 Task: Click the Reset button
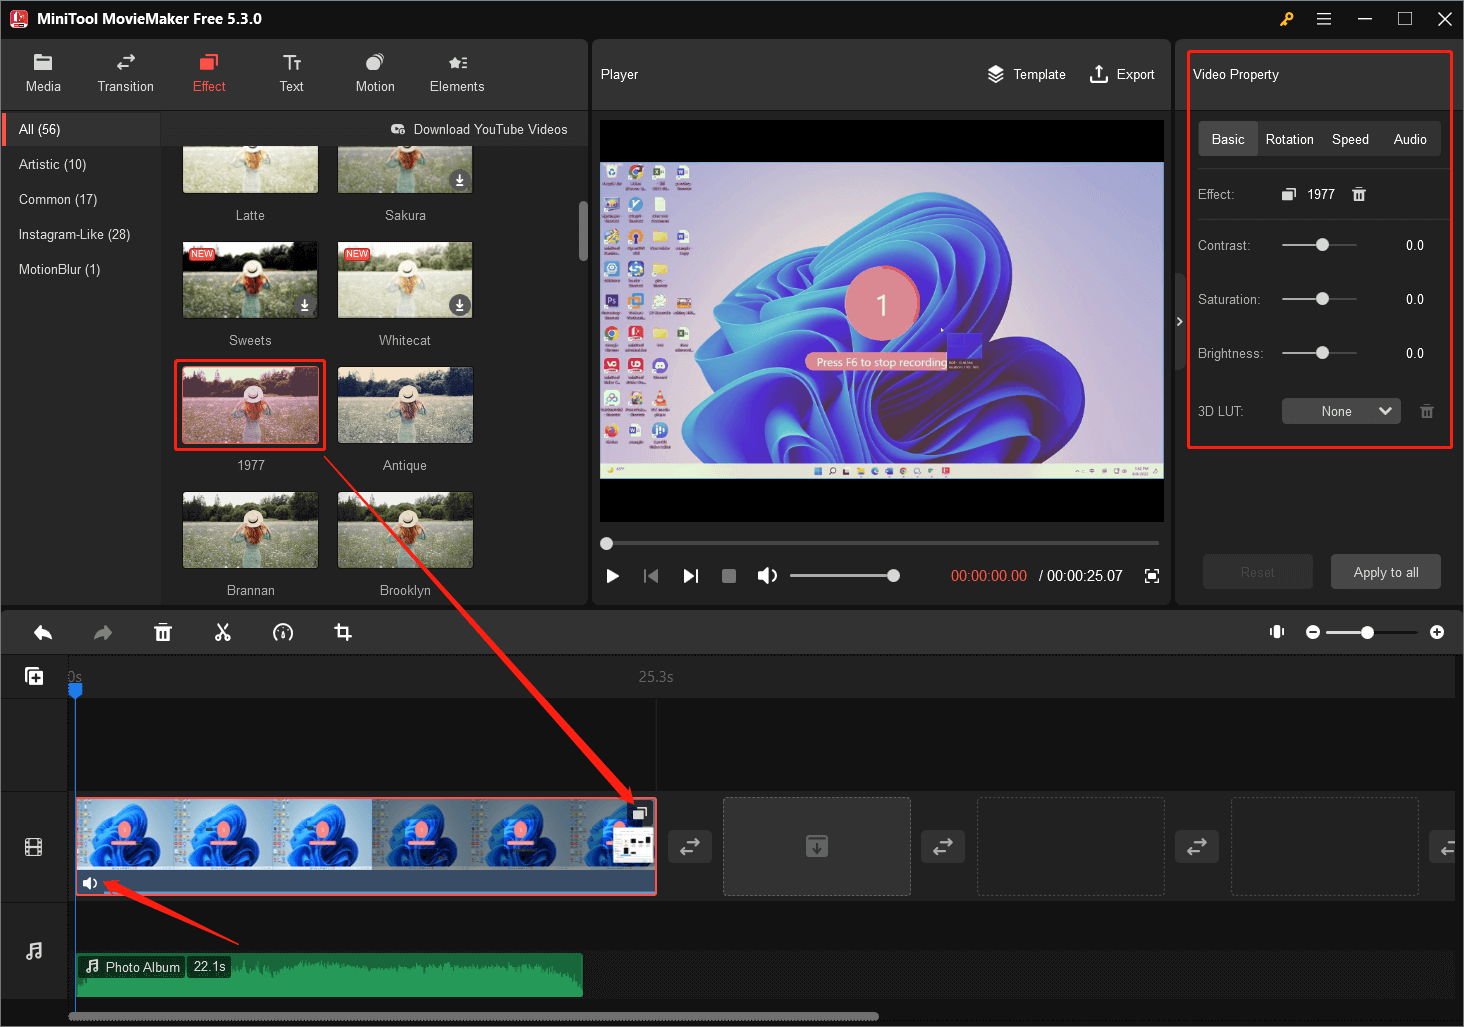[1257, 572]
